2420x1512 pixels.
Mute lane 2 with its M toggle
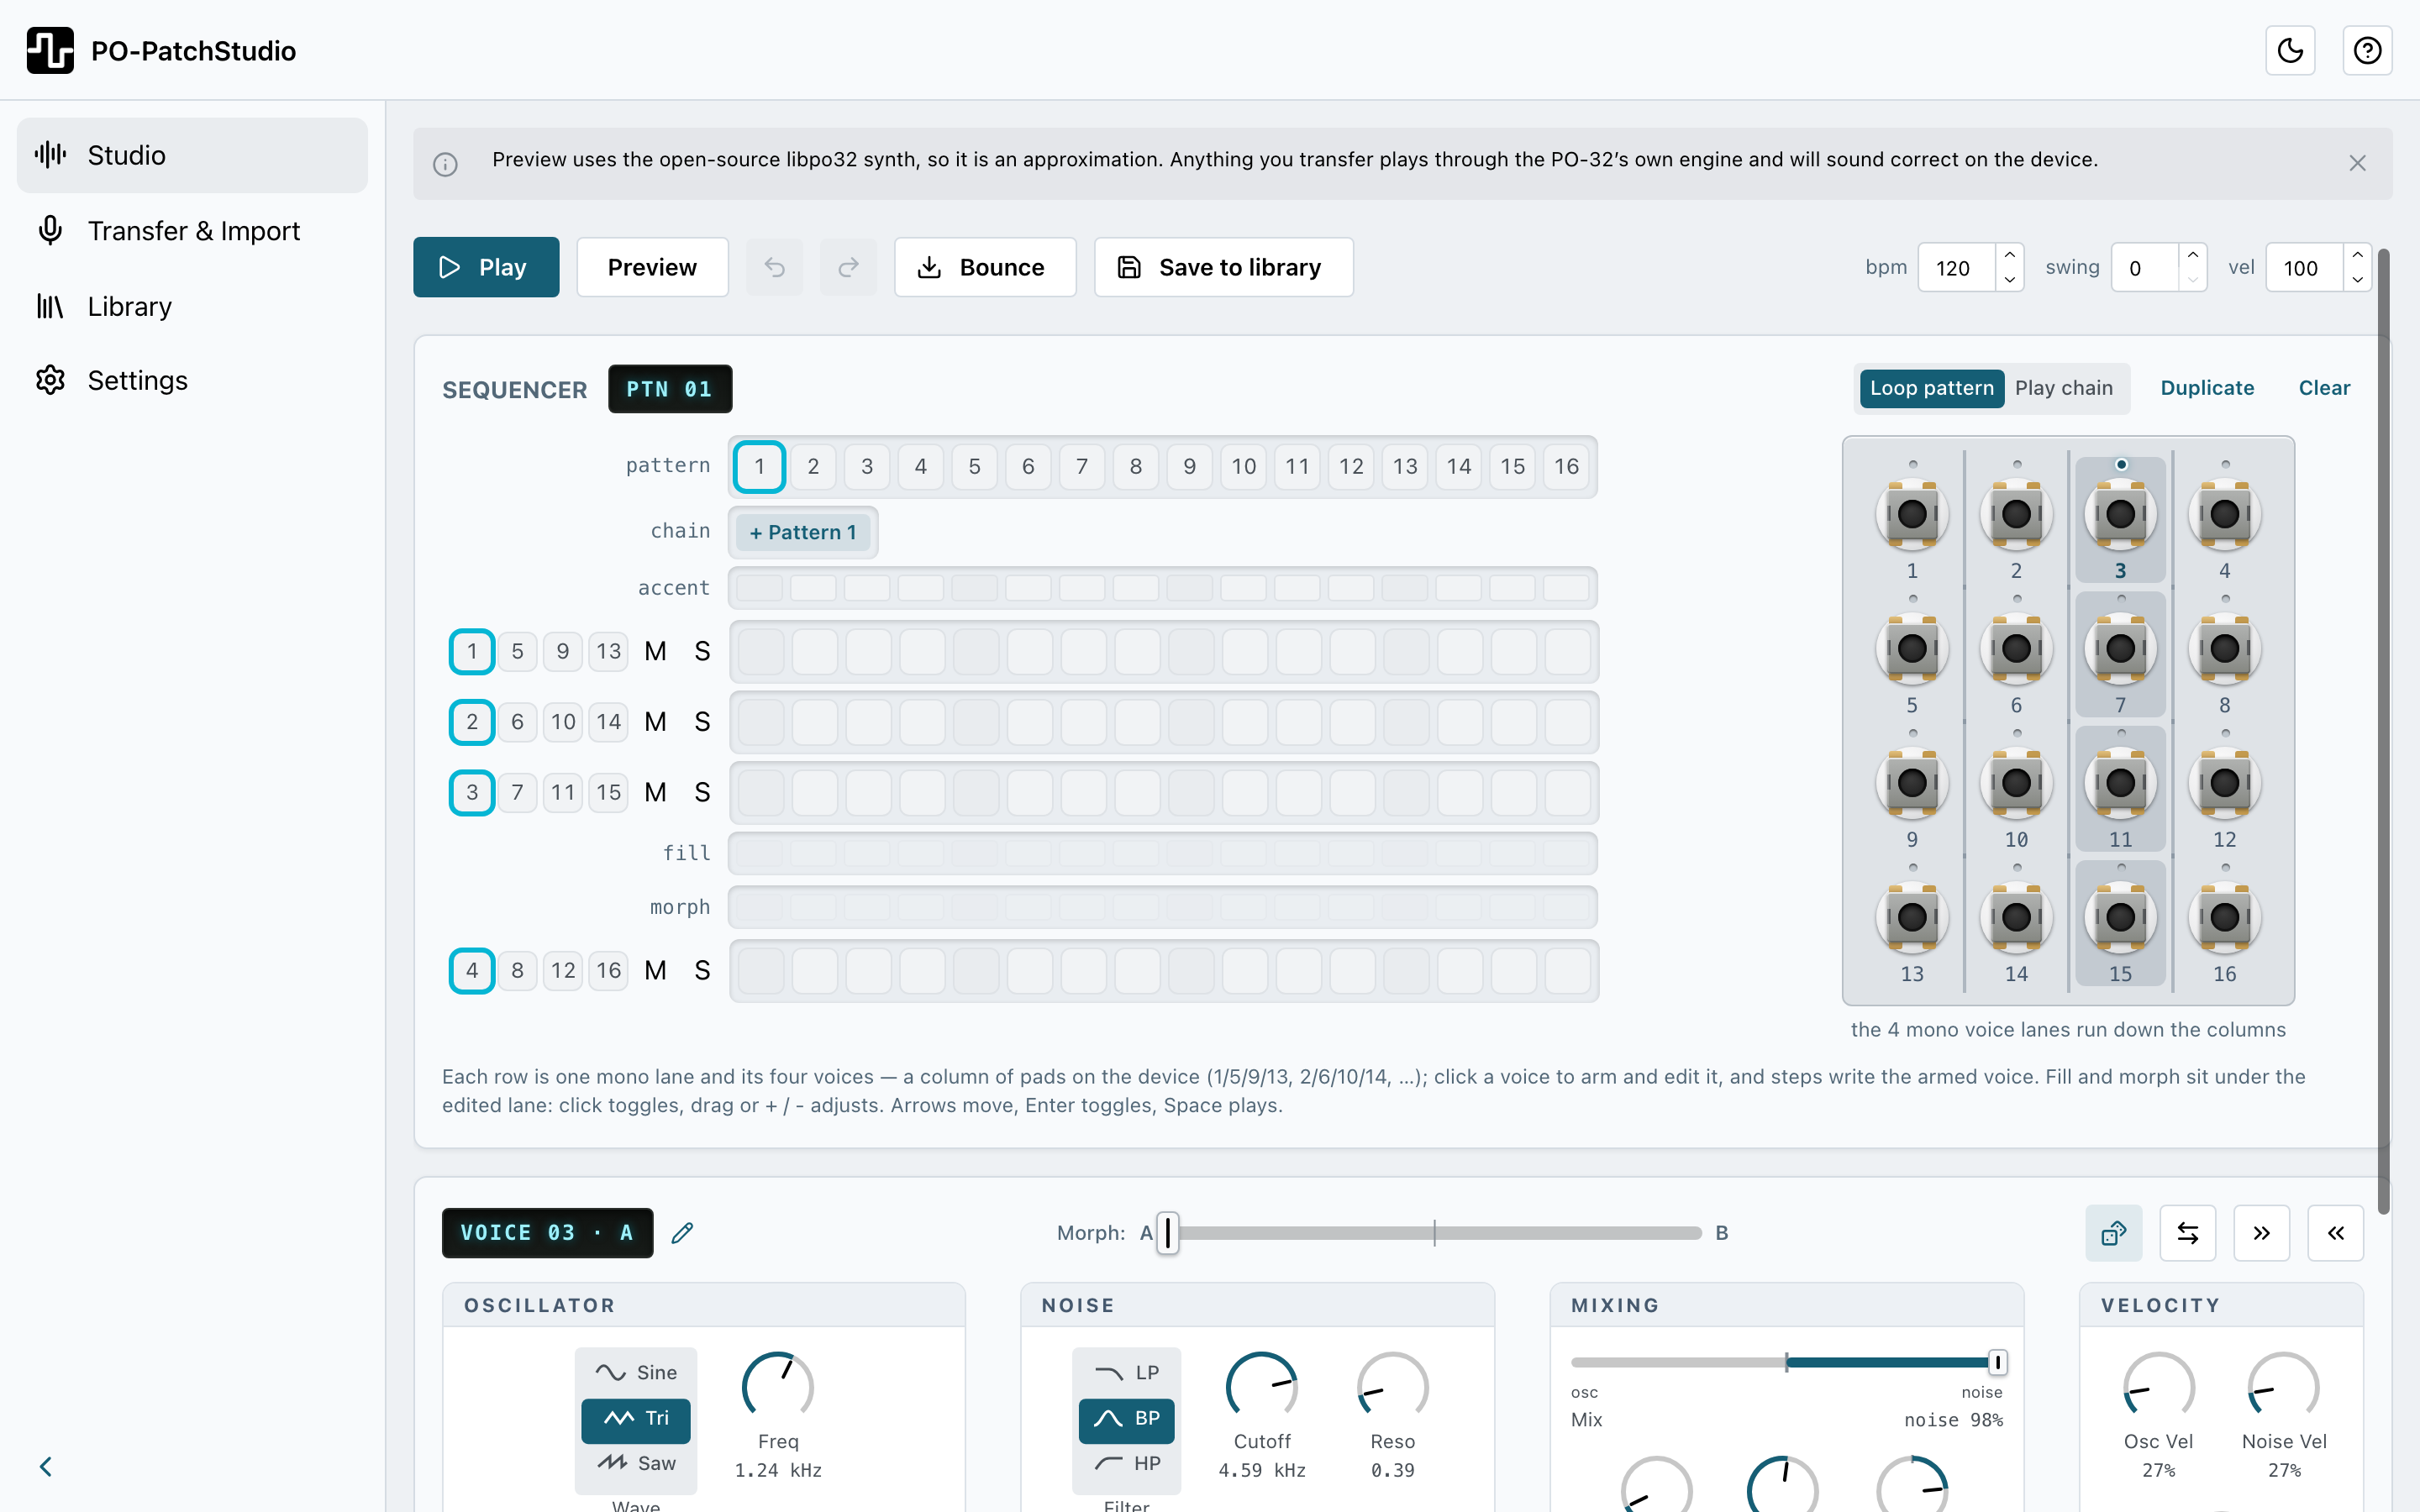pyautogui.click(x=655, y=722)
